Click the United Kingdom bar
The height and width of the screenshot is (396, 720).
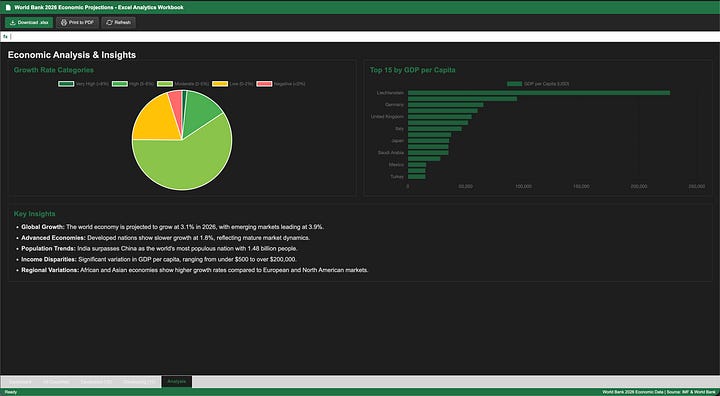[439, 117]
